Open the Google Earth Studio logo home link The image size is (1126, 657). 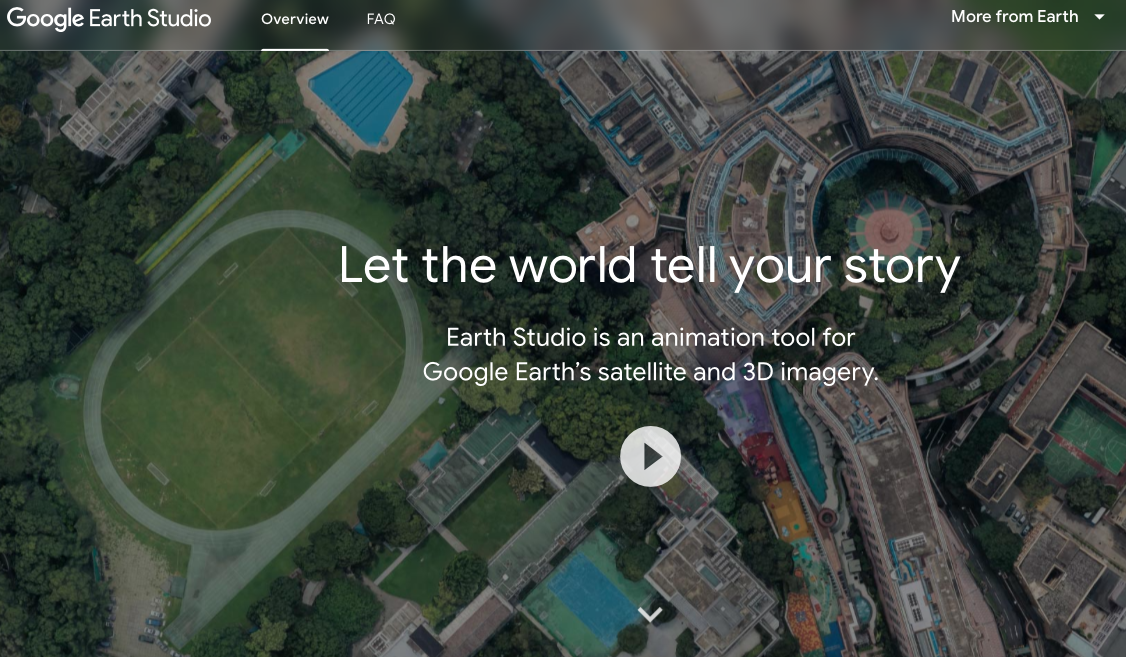point(109,19)
